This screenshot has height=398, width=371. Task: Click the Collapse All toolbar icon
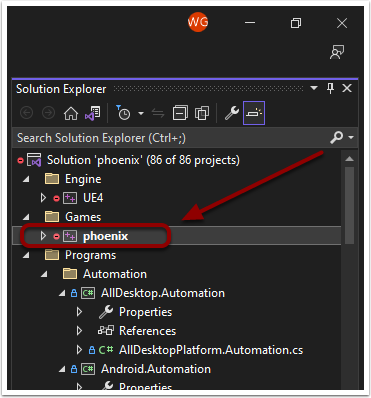coord(180,113)
